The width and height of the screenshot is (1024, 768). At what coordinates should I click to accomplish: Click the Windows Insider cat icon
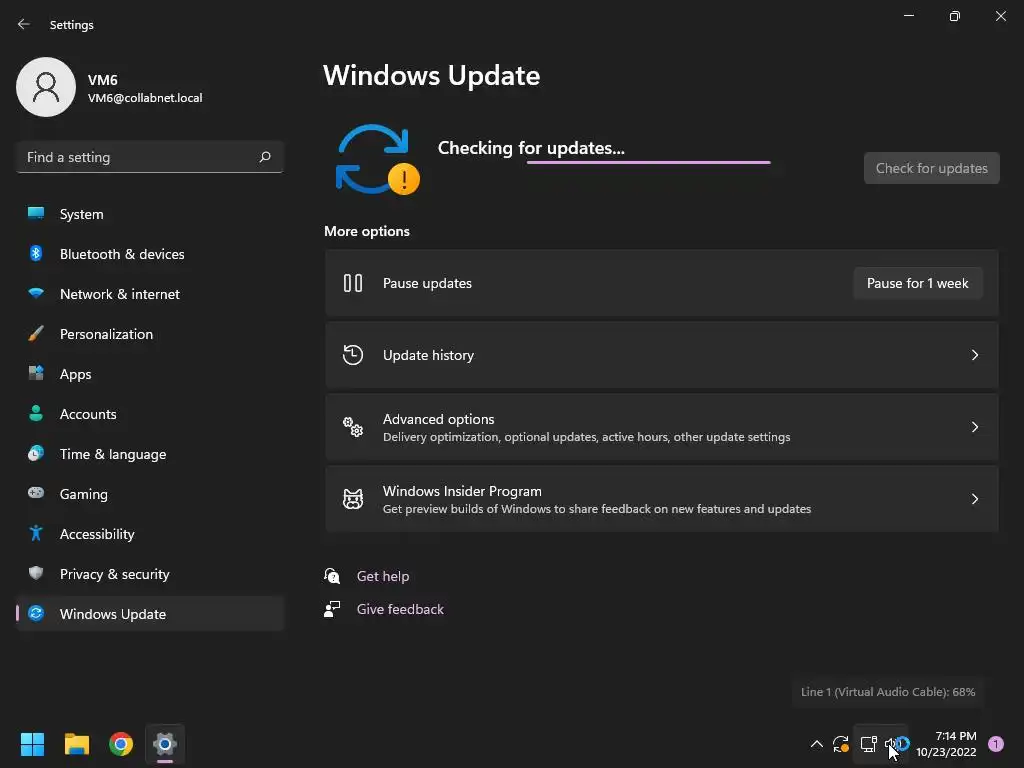[x=353, y=499]
